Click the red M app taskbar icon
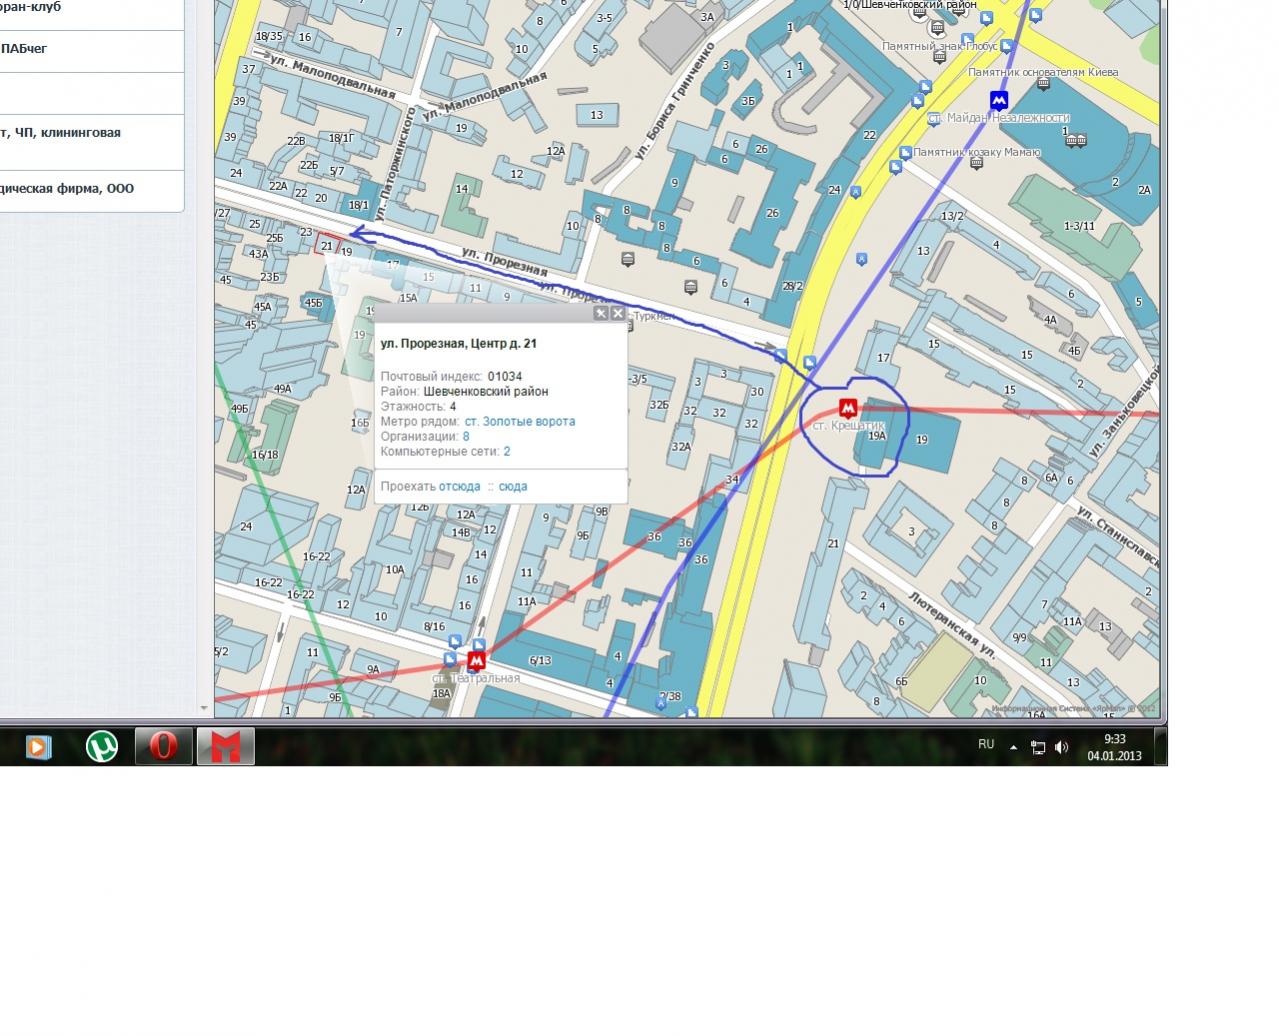The width and height of the screenshot is (1279, 1036). click(x=226, y=746)
